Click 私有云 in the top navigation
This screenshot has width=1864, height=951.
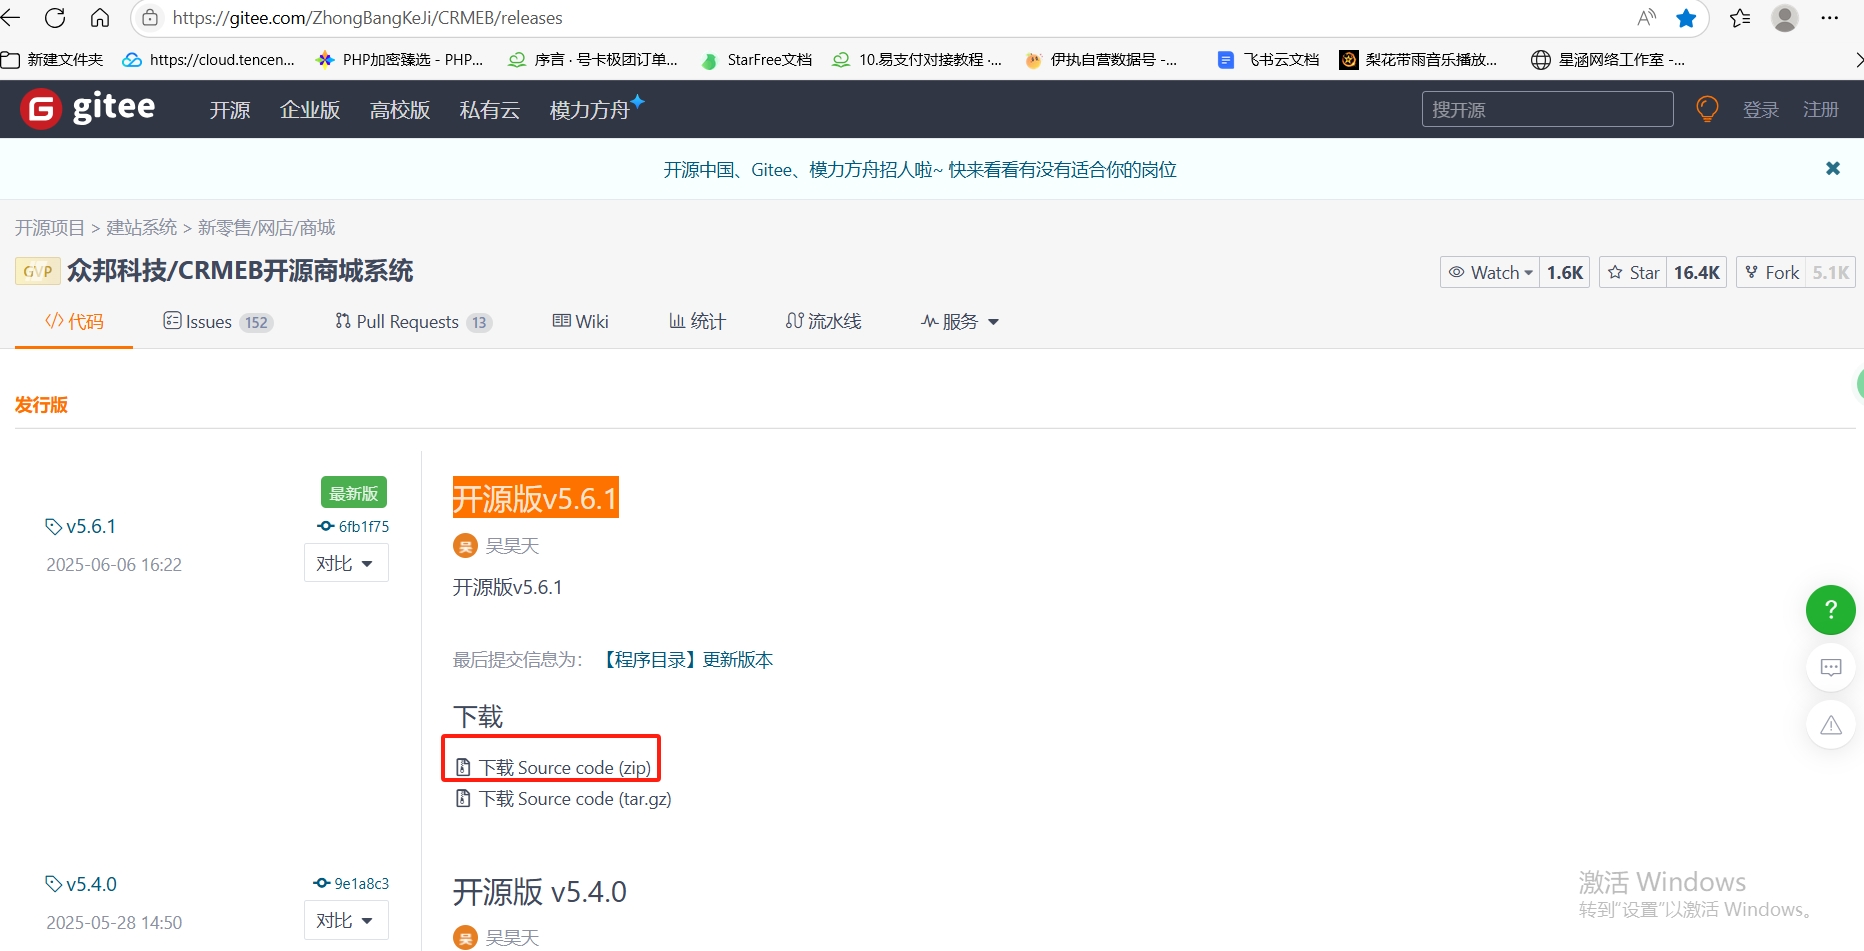(490, 110)
